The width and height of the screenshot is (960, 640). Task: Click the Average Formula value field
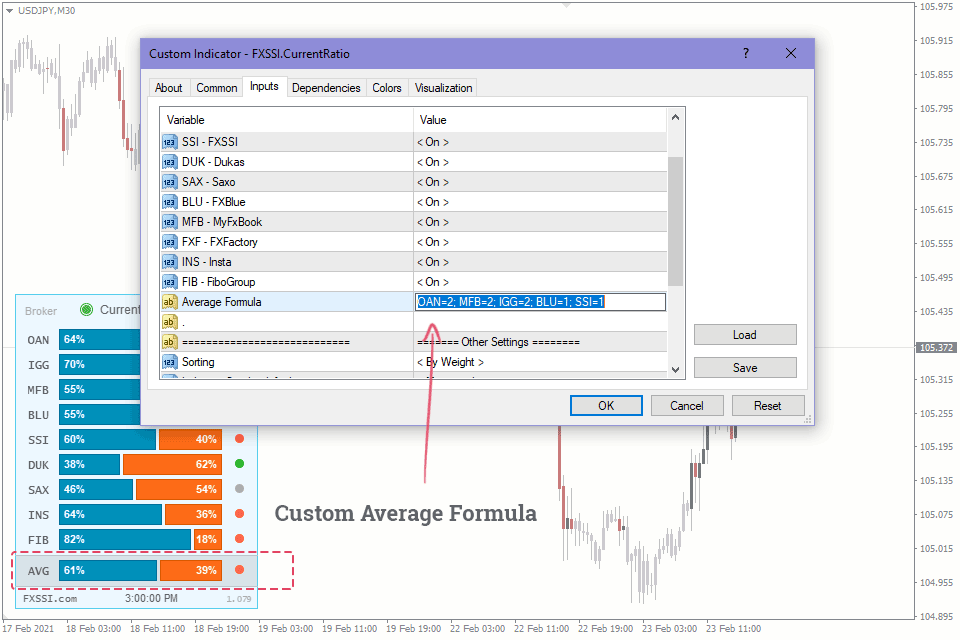tap(541, 302)
